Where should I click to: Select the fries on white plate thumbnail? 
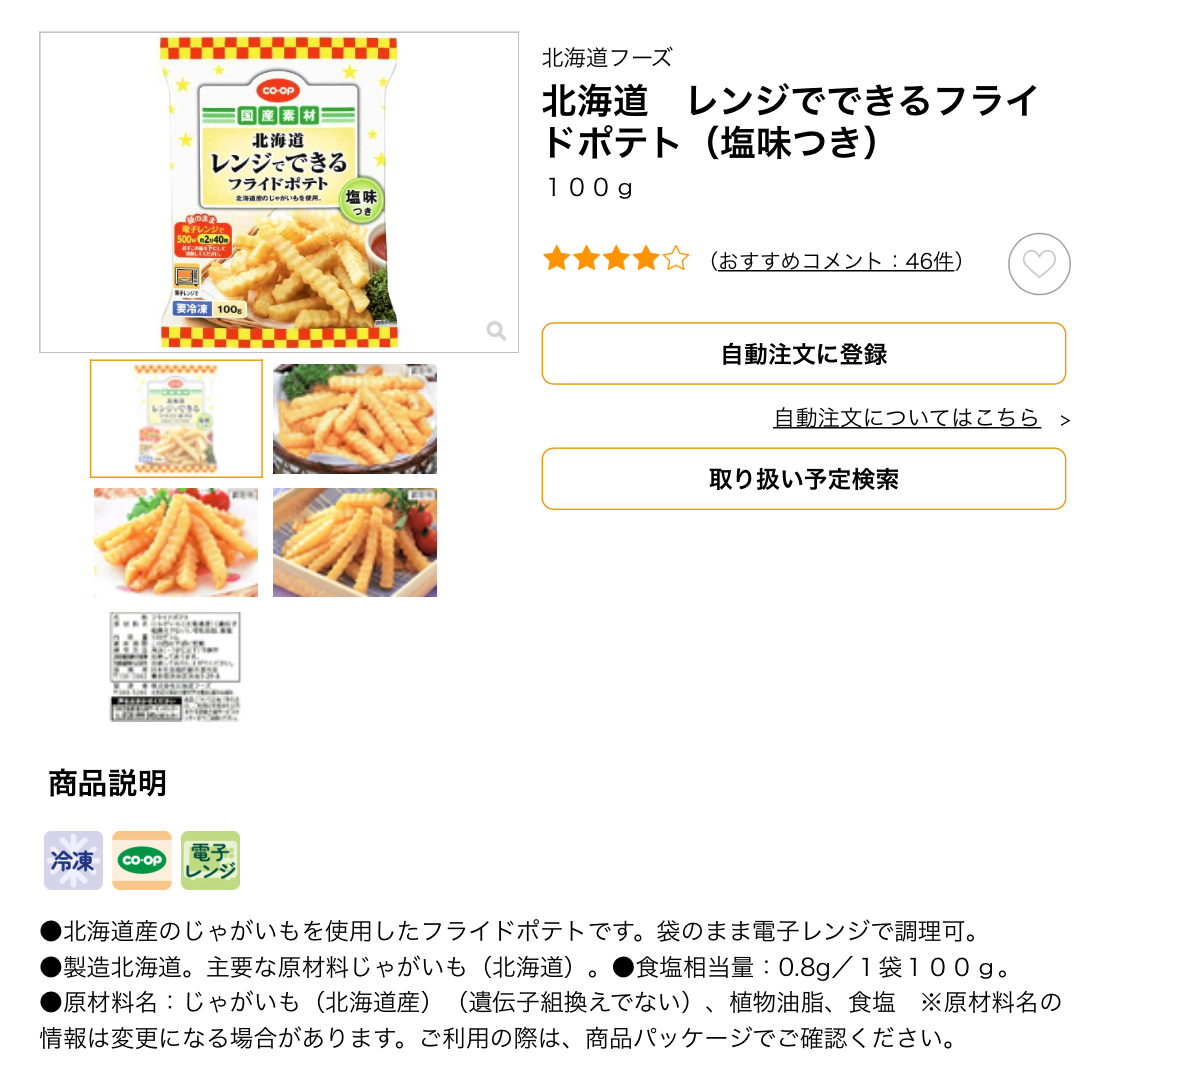(x=176, y=543)
